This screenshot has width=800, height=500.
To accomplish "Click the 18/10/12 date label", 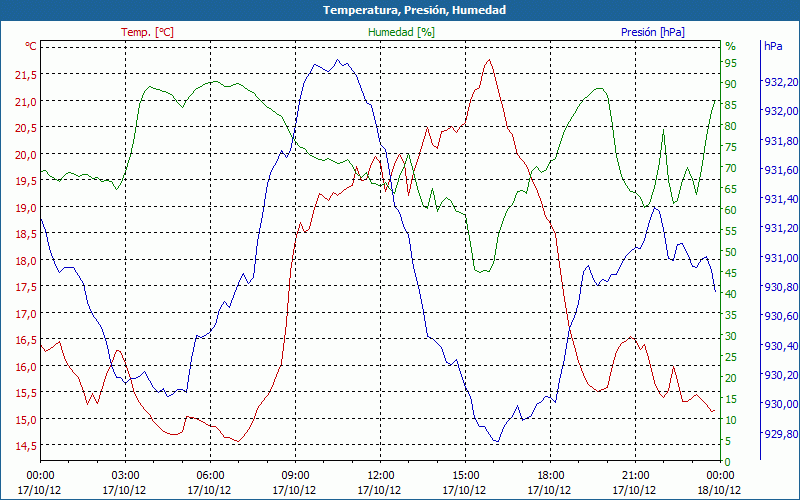I will (x=719, y=490).
